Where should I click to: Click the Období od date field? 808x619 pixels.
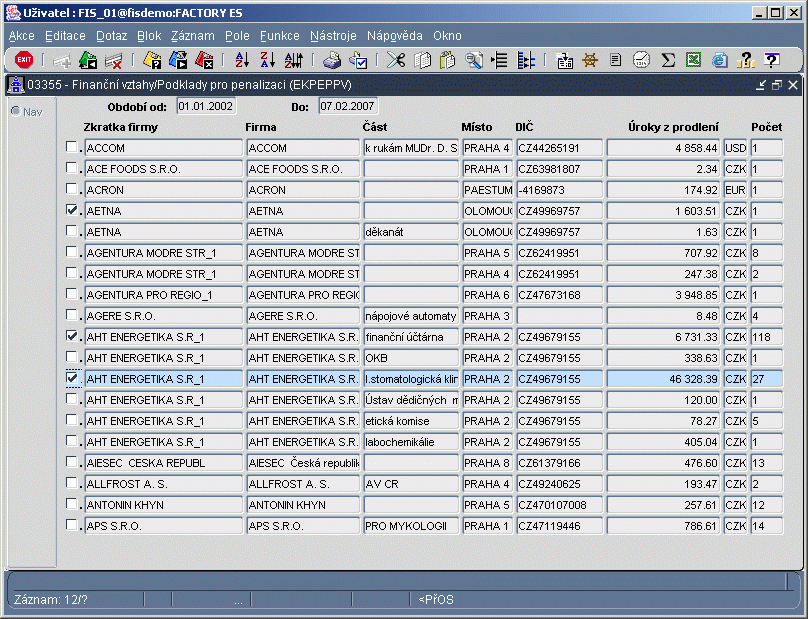(205, 105)
